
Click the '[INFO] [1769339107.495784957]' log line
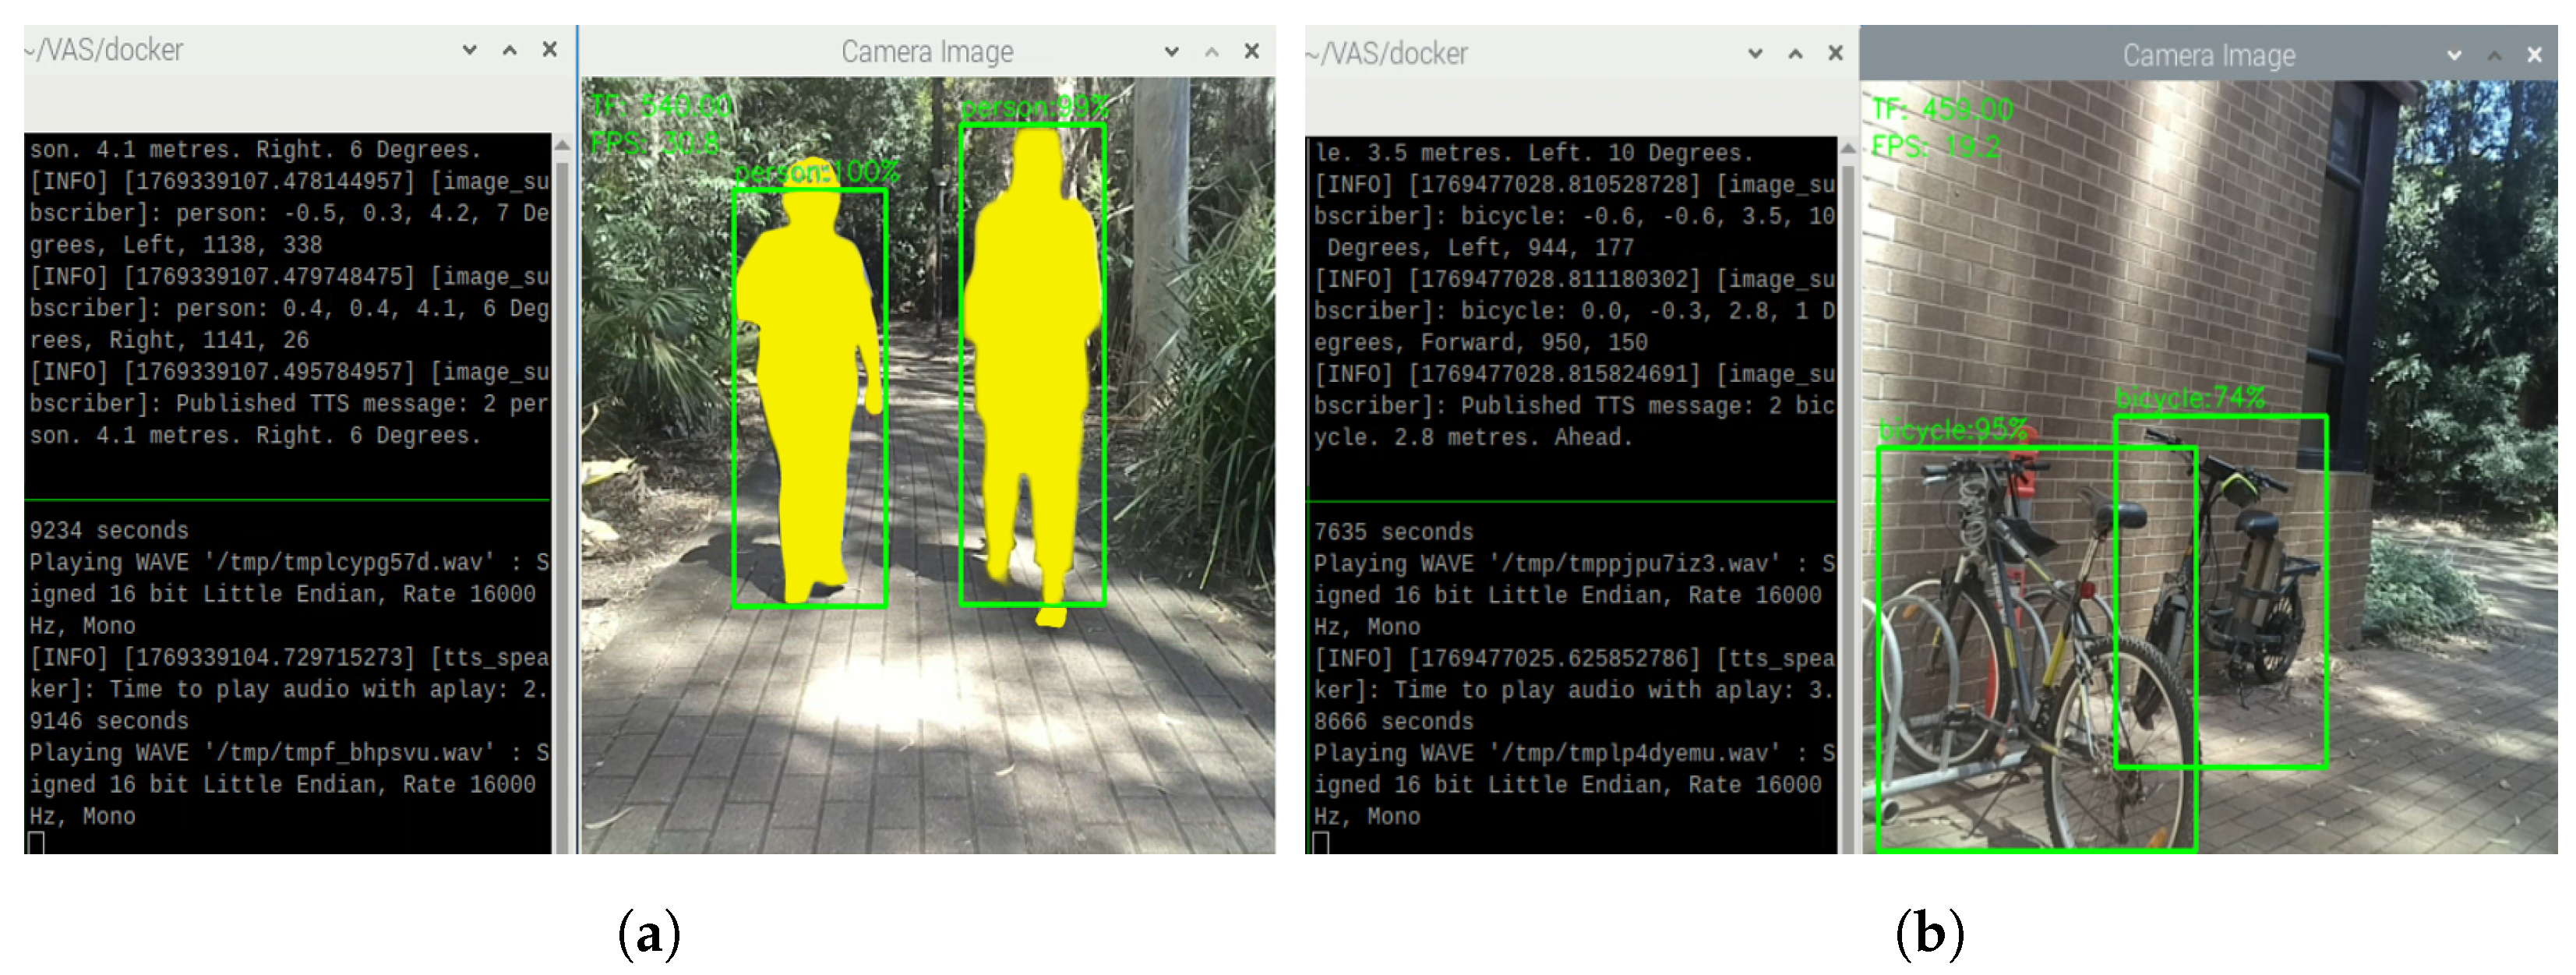289,372
